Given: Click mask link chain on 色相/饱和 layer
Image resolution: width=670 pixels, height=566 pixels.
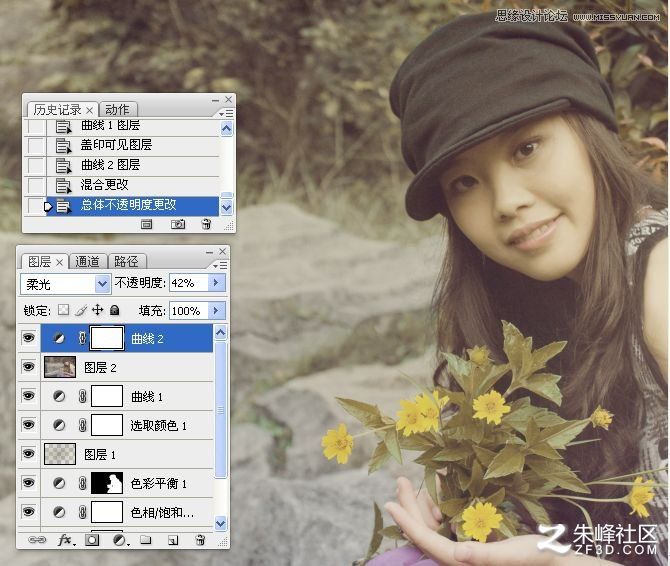Looking at the screenshot, I should (82, 512).
